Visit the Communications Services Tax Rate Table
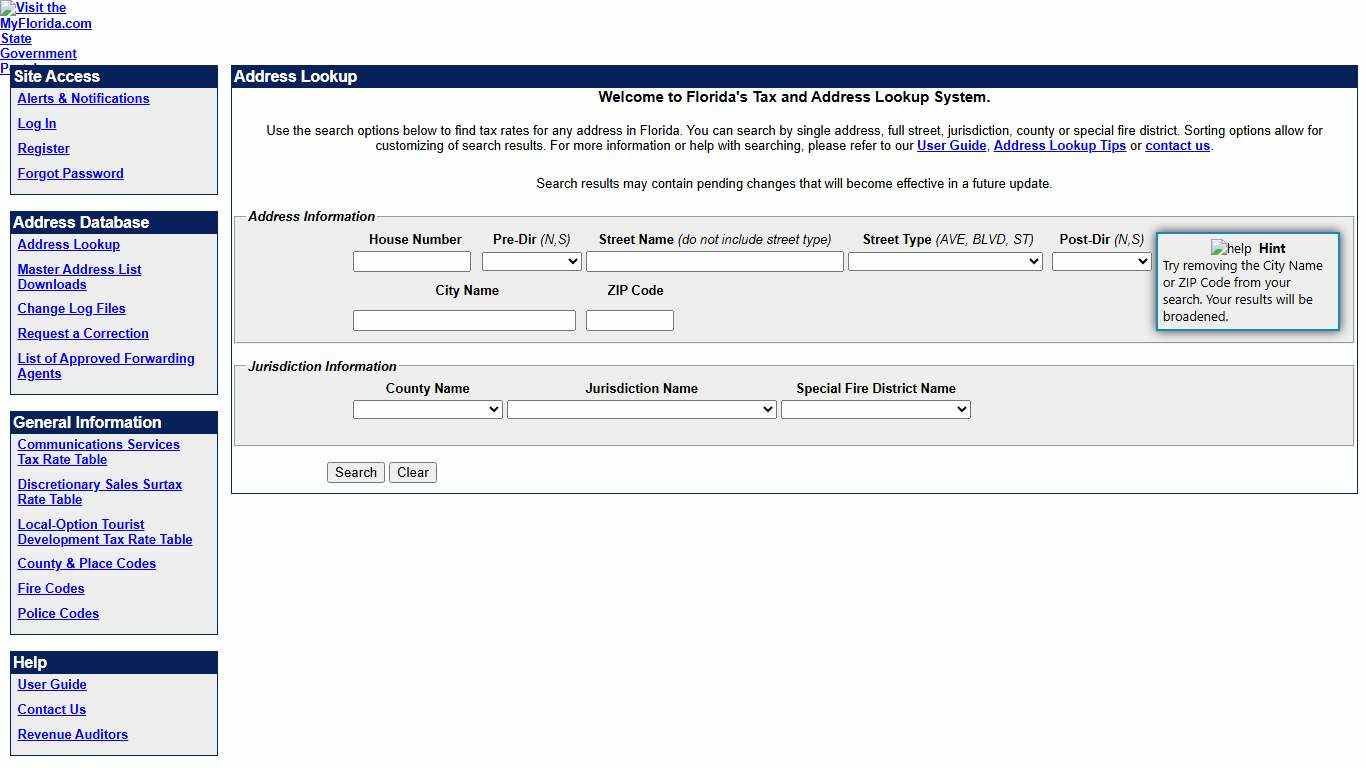 [x=98, y=452]
